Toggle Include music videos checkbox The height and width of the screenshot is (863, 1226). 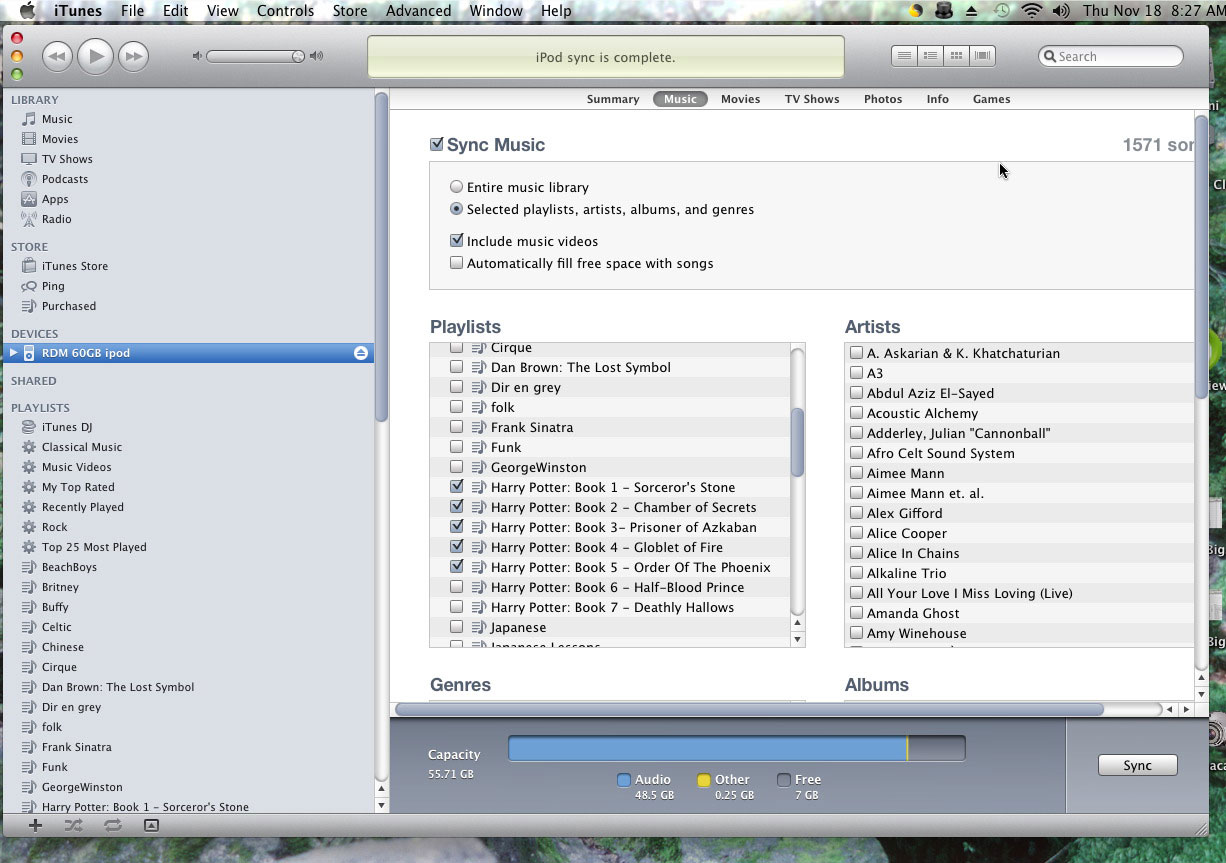pos(456,241)
